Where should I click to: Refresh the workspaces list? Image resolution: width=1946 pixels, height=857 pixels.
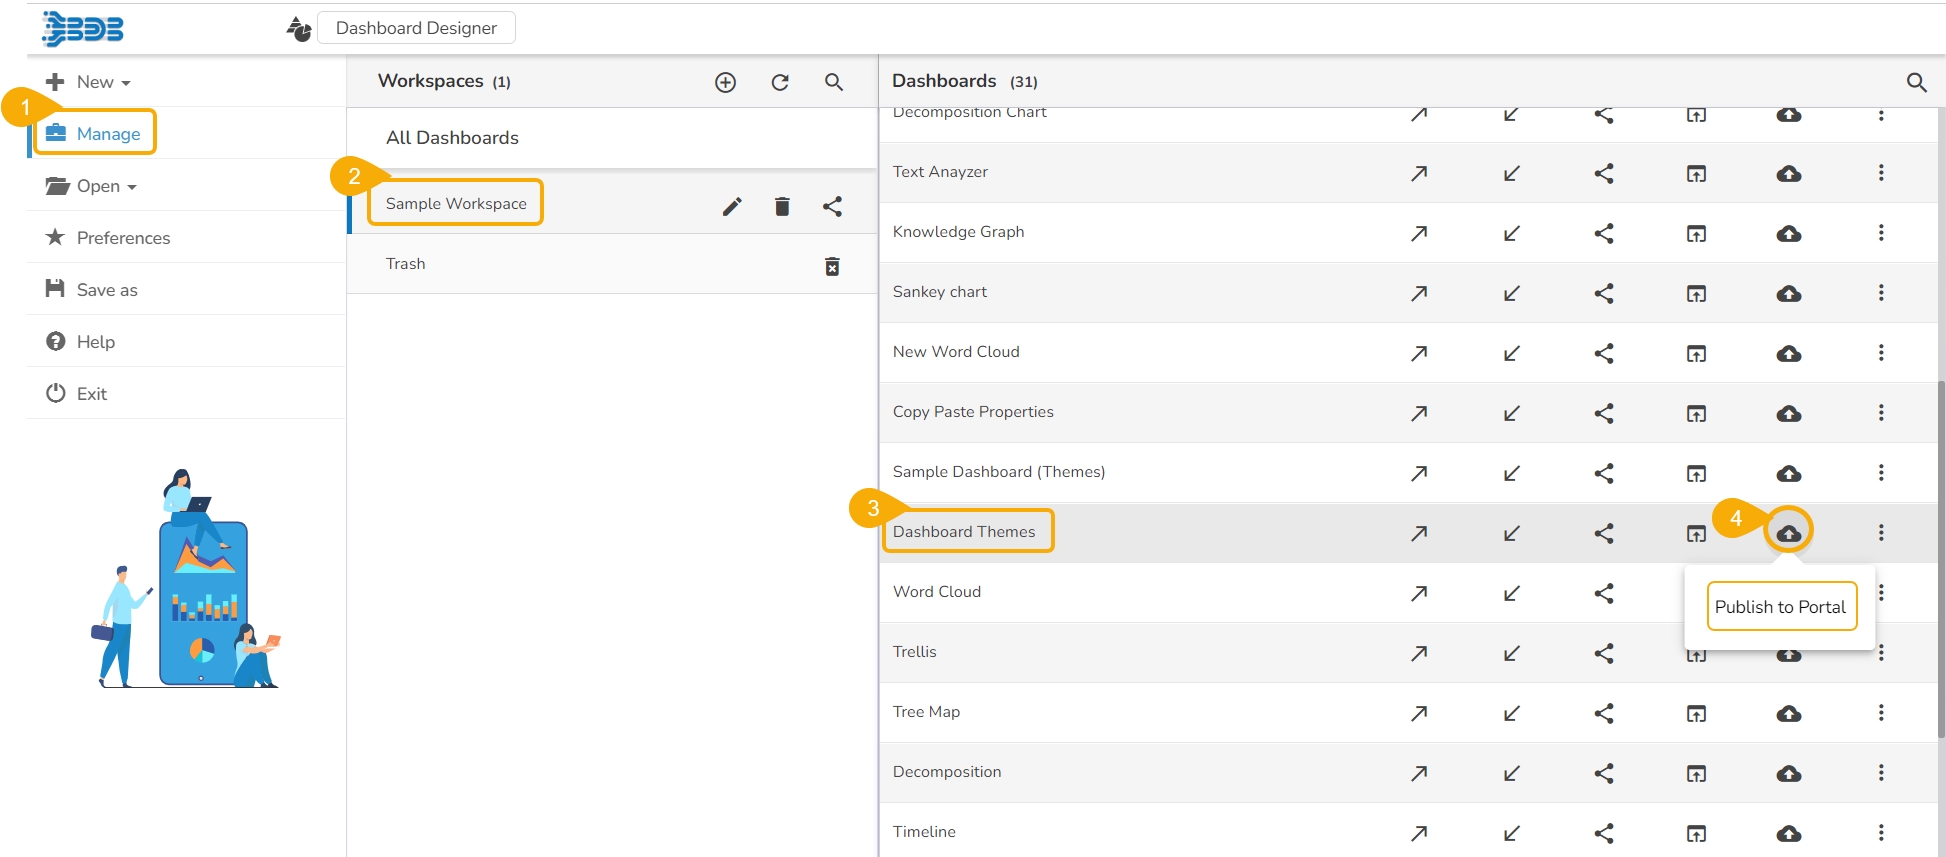click(x=780, y=82)
